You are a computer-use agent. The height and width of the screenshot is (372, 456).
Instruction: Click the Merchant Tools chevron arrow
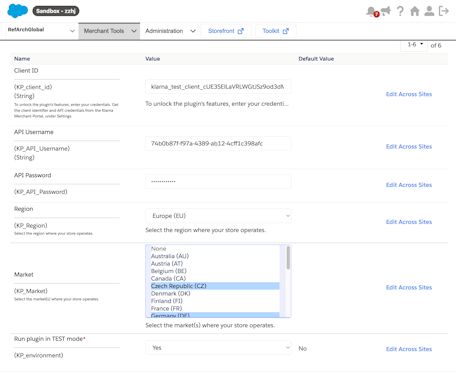tap(134, 31)
